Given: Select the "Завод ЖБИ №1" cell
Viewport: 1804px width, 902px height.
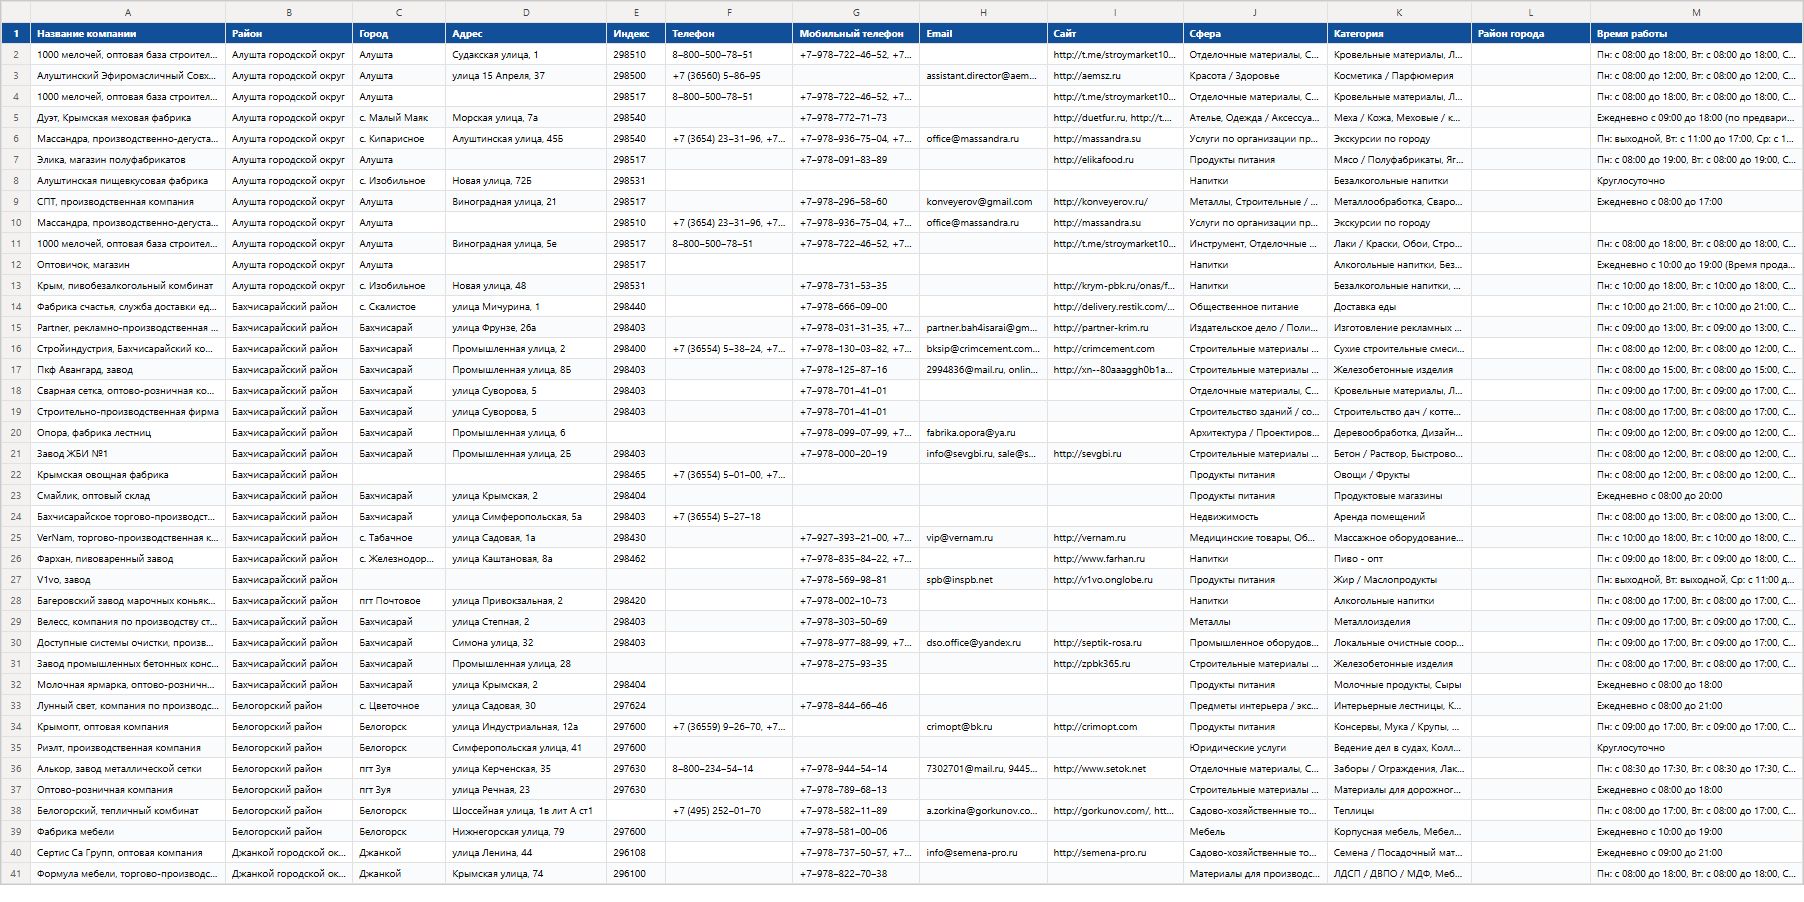Looking at the screenshot, I should coord(128,454).
